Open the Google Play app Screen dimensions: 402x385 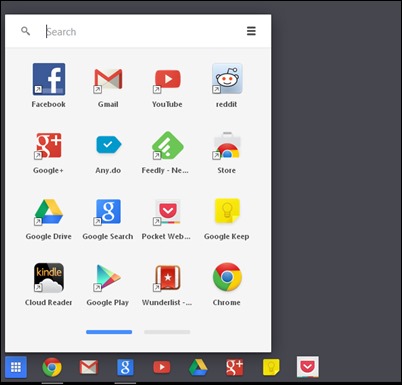pos(107,277)
